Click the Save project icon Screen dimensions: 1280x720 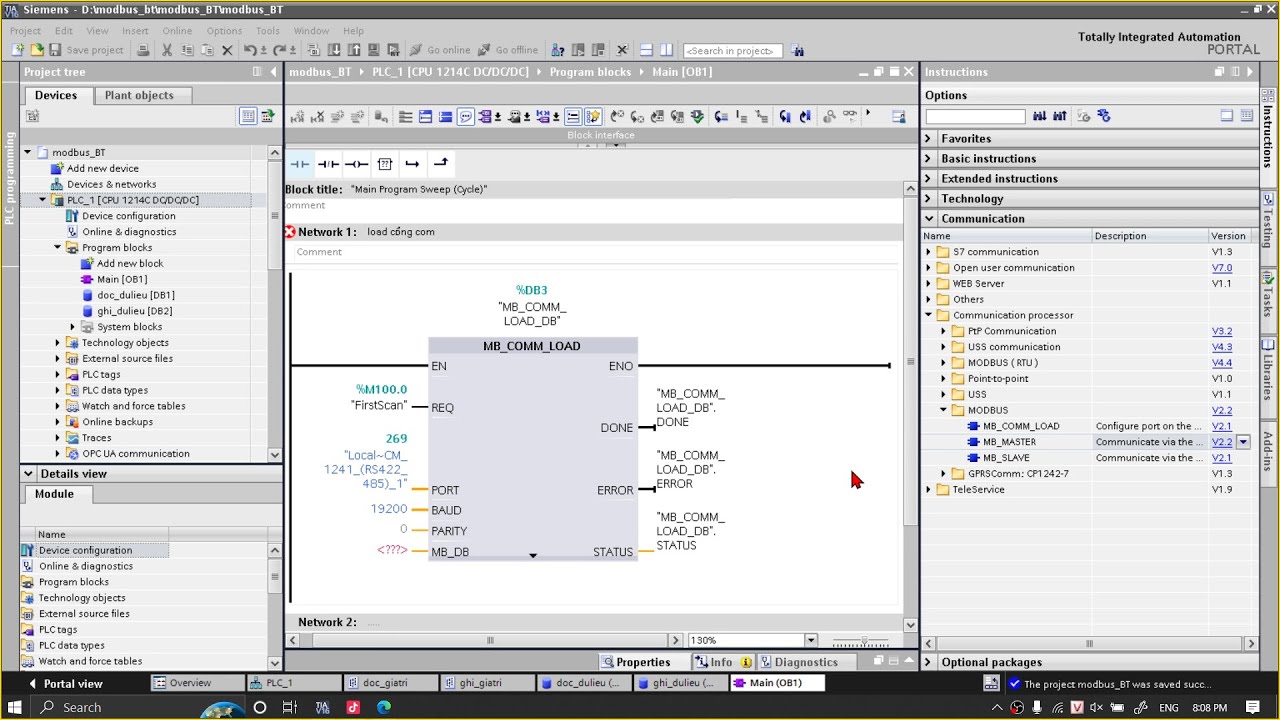click(x=55, y=50)
